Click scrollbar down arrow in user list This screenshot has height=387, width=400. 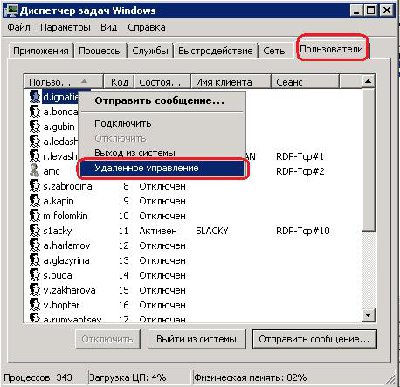pyautogui.click(x=368, y=314)
